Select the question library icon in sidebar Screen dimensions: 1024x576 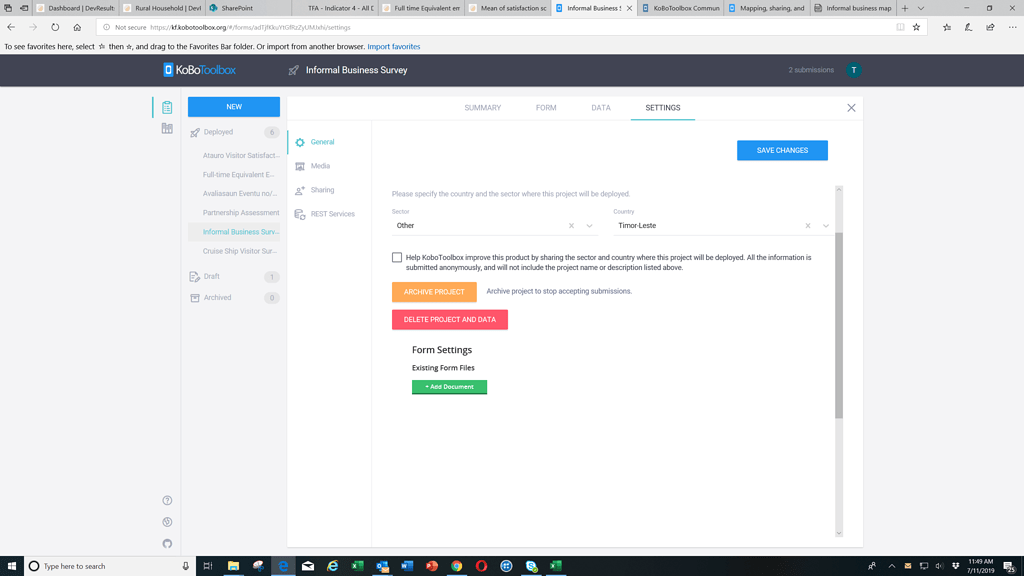(x=167, y=128)
